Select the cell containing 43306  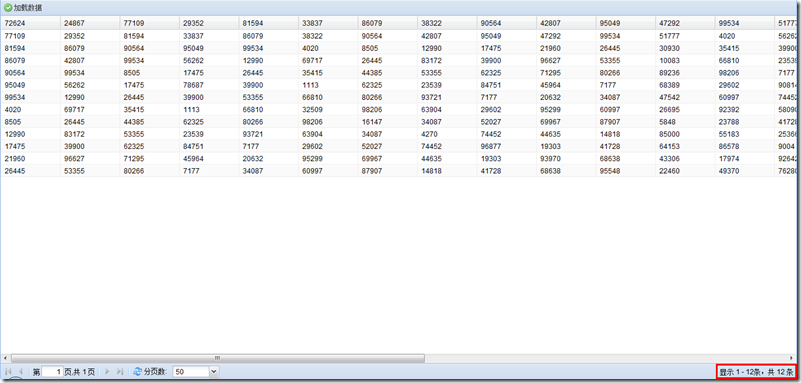[x=686, y=159]
